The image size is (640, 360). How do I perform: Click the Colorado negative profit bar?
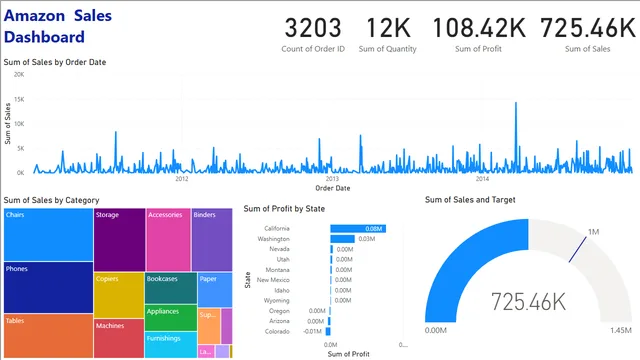[328, 331]
